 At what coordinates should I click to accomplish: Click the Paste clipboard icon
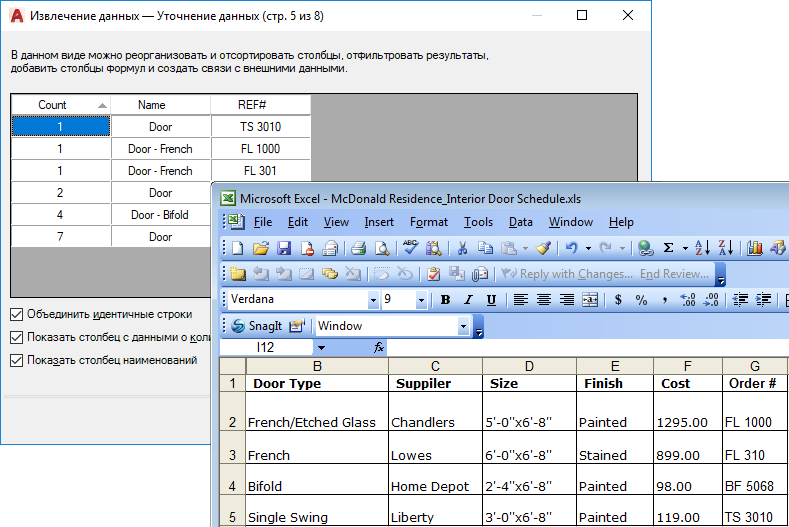[x=509, y=248]
